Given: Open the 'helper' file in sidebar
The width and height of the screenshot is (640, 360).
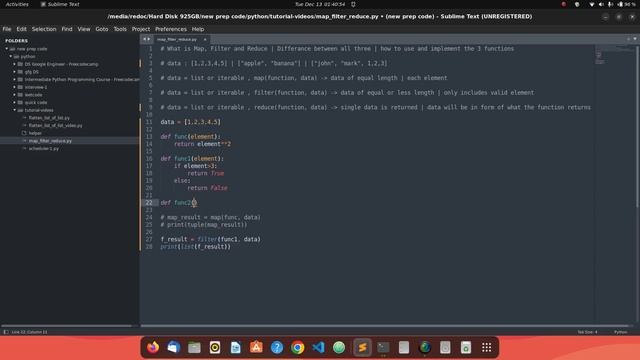Looking at the screenshot, I should click(x=35, y=133).
